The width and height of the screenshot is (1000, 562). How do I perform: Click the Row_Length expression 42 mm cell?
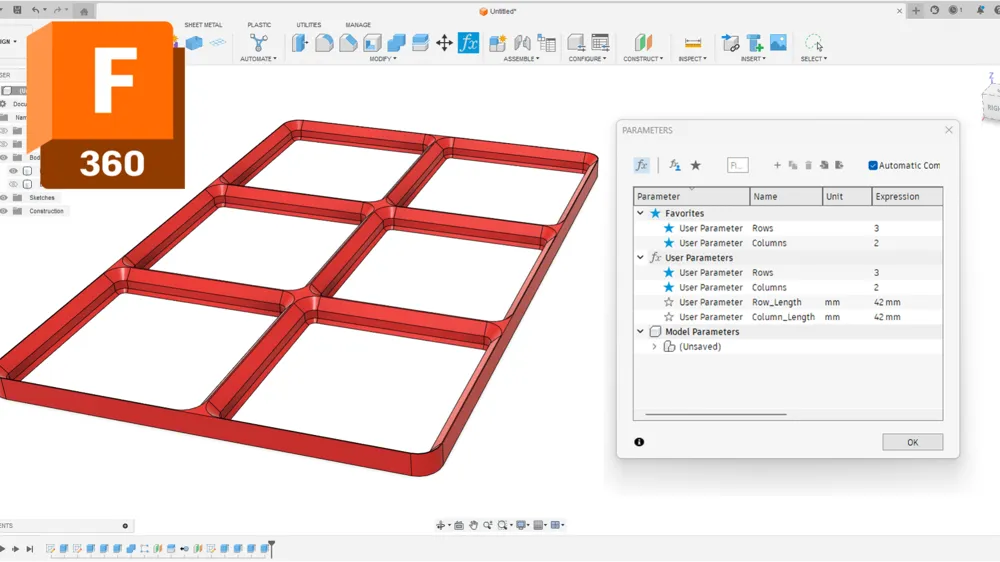[x=906, y=302]
